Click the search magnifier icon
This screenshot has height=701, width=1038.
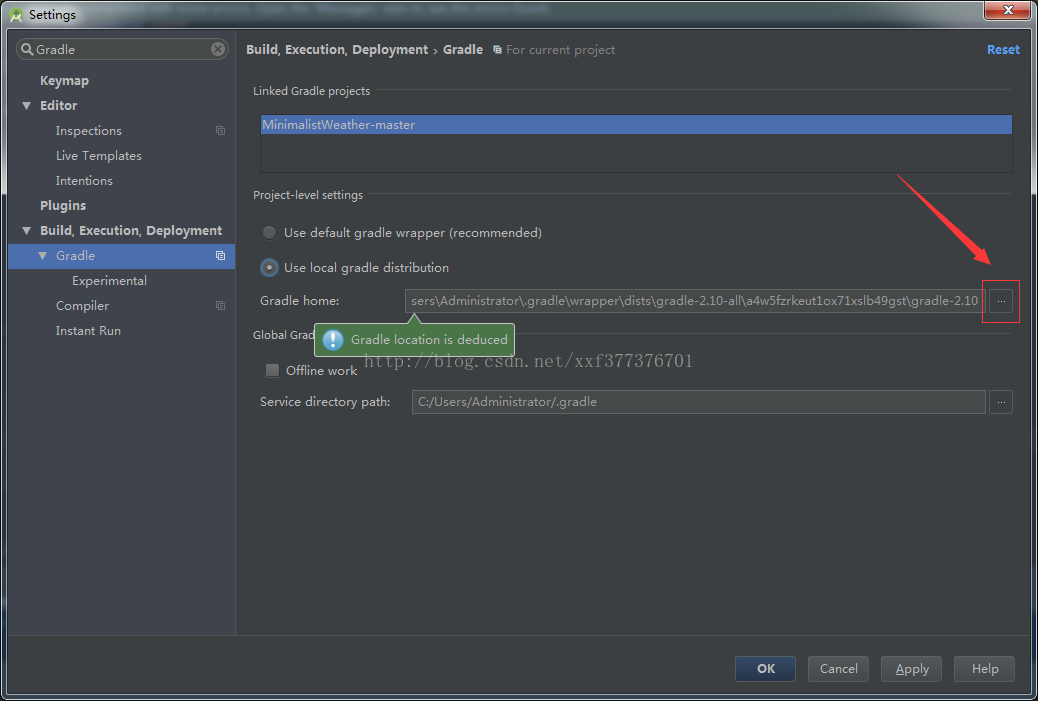[x=27, y=49]
